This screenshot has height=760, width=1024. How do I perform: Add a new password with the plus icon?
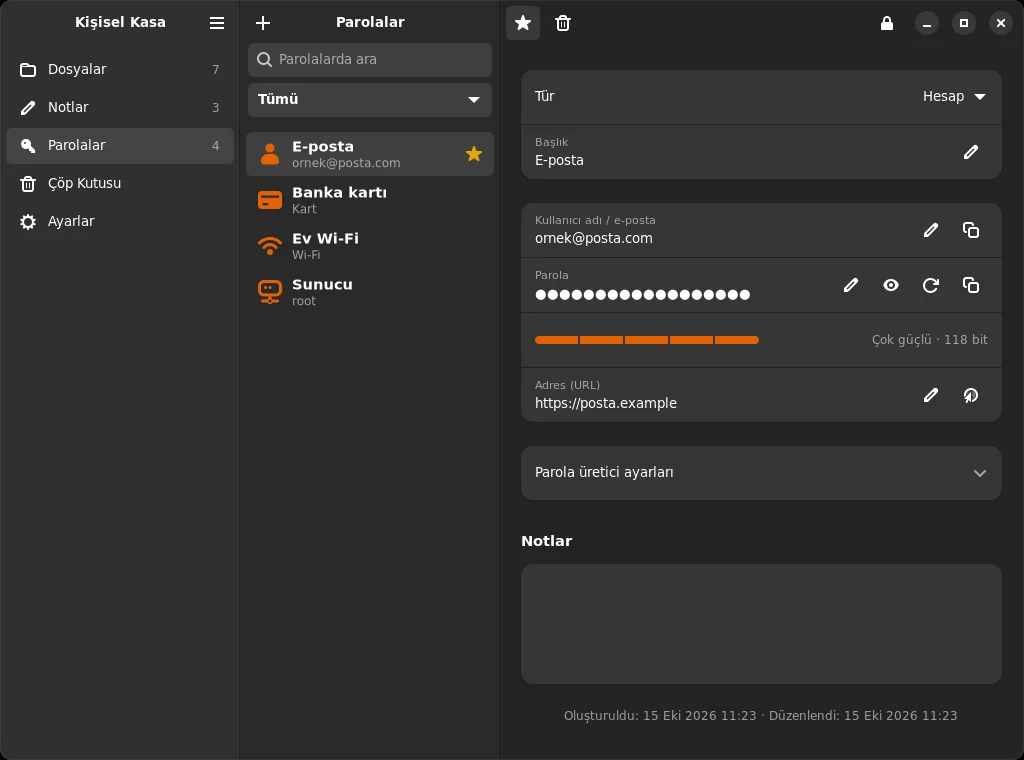tap(263, 23)
